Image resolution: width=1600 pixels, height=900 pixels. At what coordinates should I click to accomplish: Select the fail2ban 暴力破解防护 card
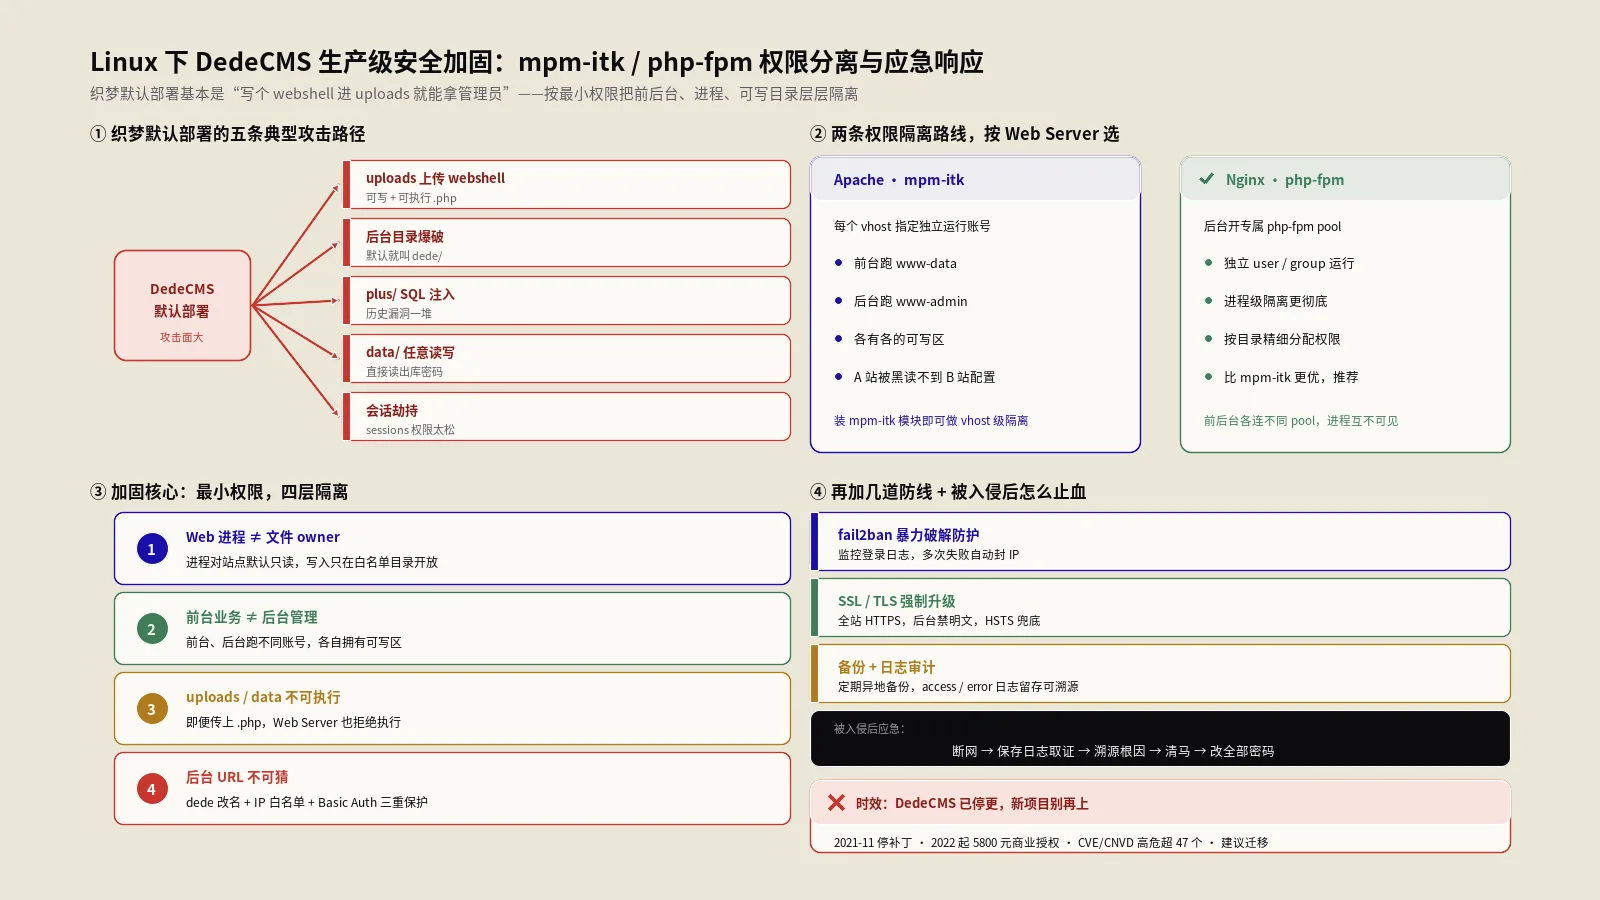tap(1160, 541)
